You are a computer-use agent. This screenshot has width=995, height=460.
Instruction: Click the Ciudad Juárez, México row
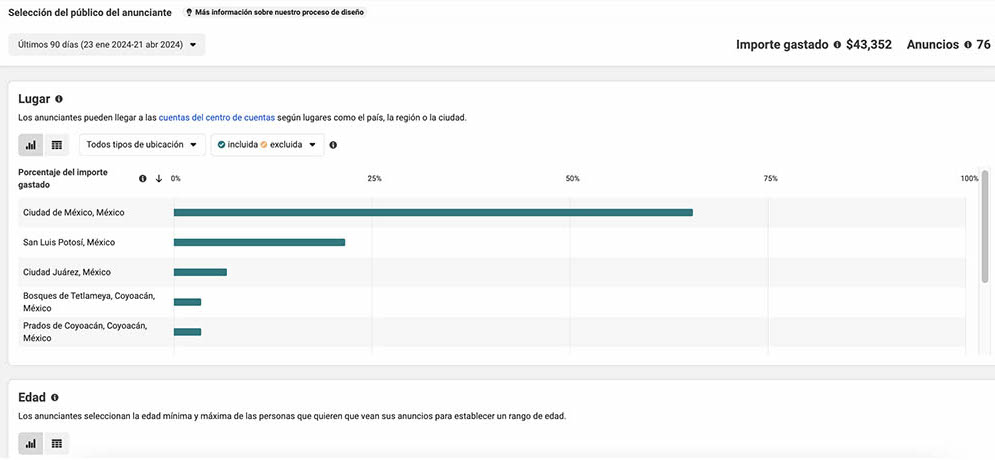(492, 272)
